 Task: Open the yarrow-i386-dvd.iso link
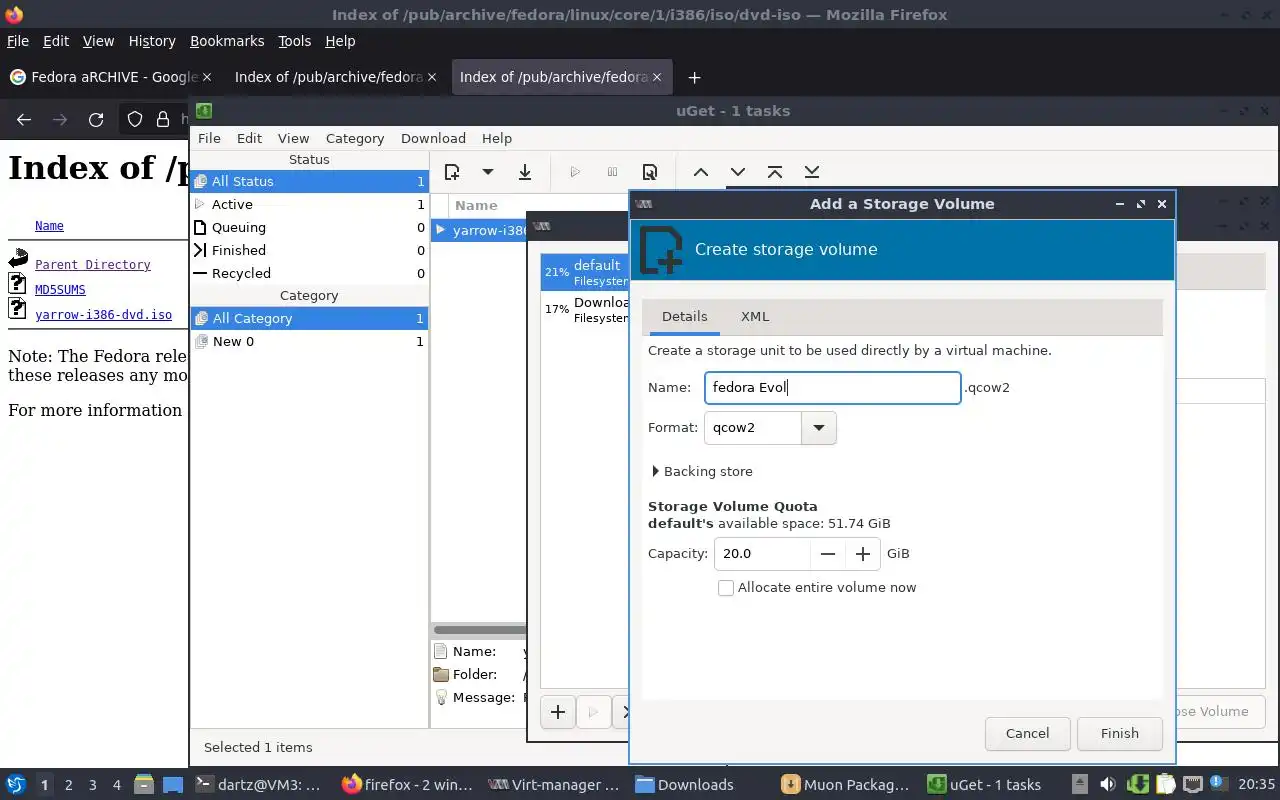[103, 315]
